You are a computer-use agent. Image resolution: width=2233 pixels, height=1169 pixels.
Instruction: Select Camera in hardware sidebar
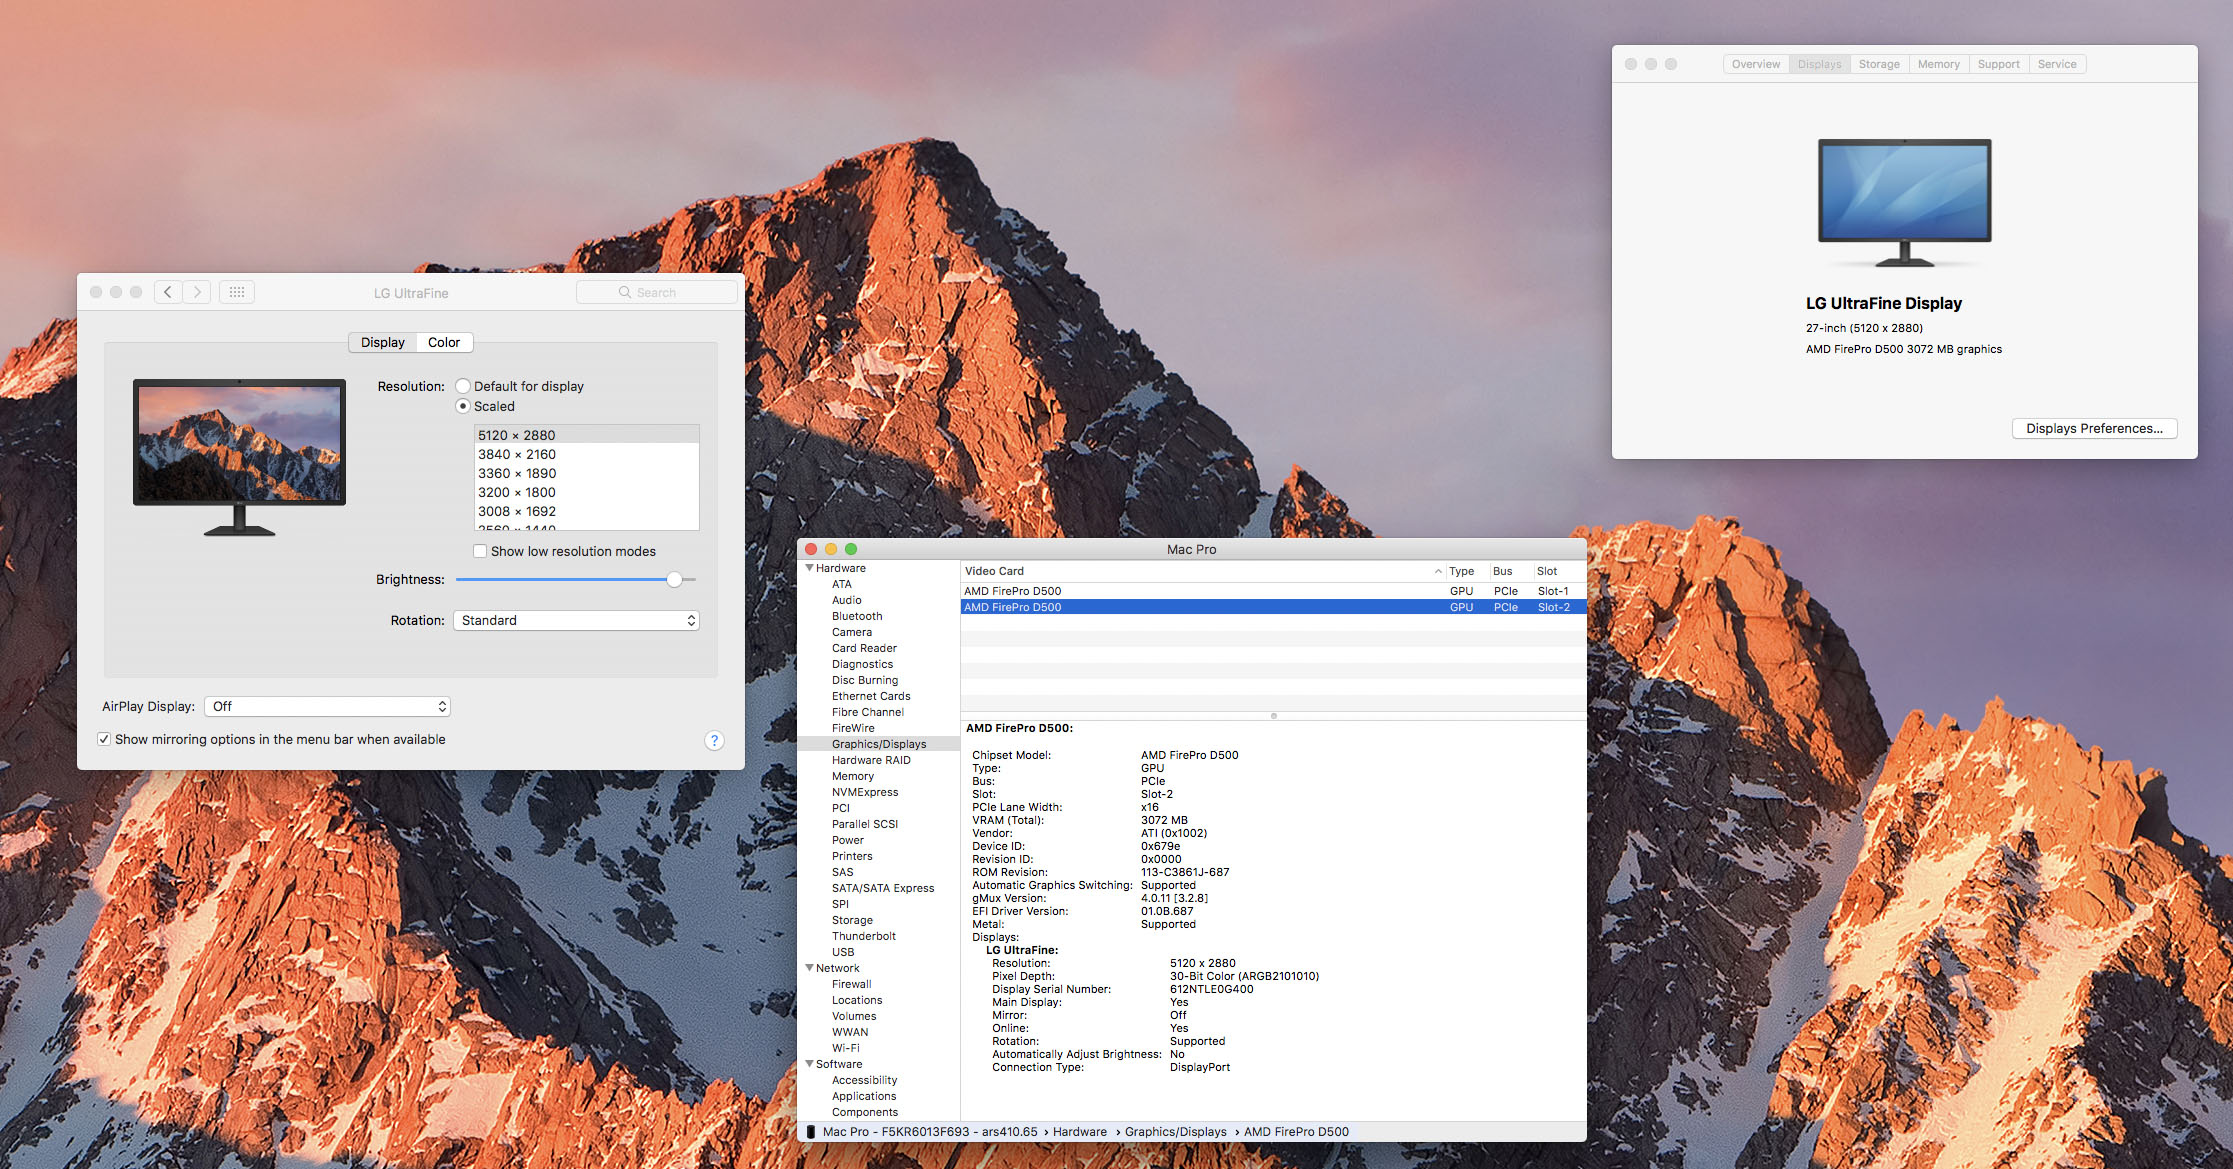click(852, 632)
